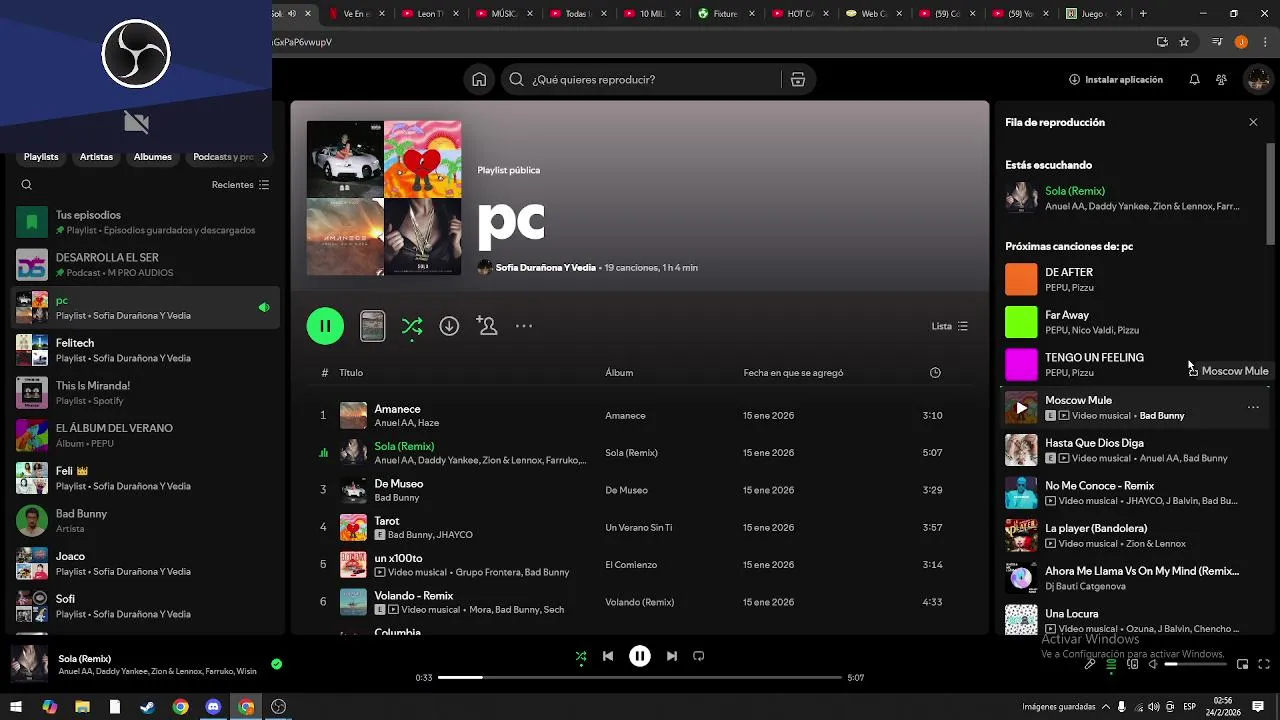Open more options for Moscow Mule
The width and height of the screenshot is (1280, 720).
point(1253,408)
